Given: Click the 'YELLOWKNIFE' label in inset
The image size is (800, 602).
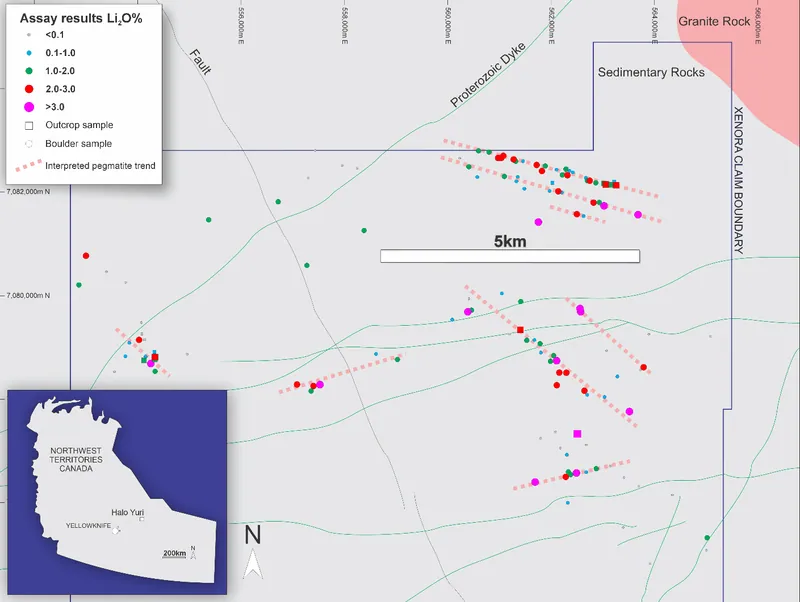Looking at the screenshot, I should click(x=88, y=525).
